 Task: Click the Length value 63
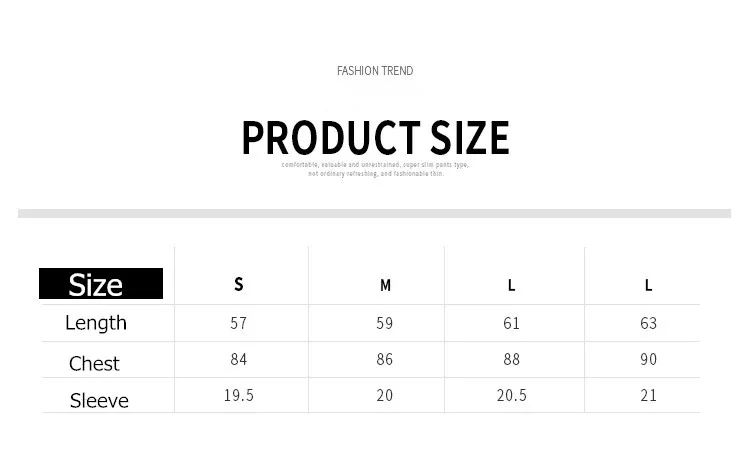click(649, 323)
